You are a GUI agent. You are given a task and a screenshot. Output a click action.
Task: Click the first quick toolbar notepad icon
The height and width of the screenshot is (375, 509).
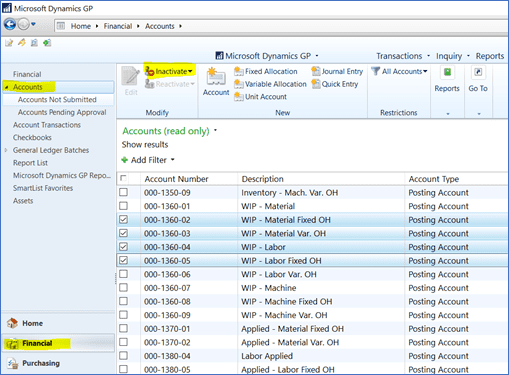(9, 43)
